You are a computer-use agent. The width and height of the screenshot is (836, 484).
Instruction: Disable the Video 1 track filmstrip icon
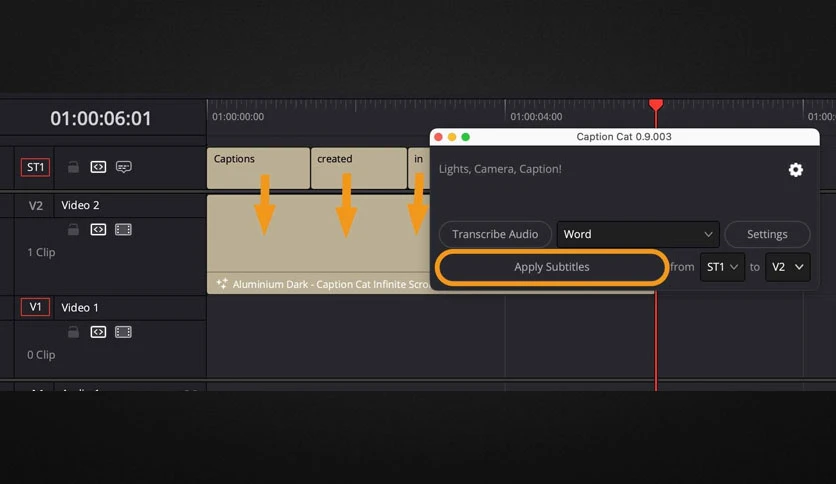123,332
